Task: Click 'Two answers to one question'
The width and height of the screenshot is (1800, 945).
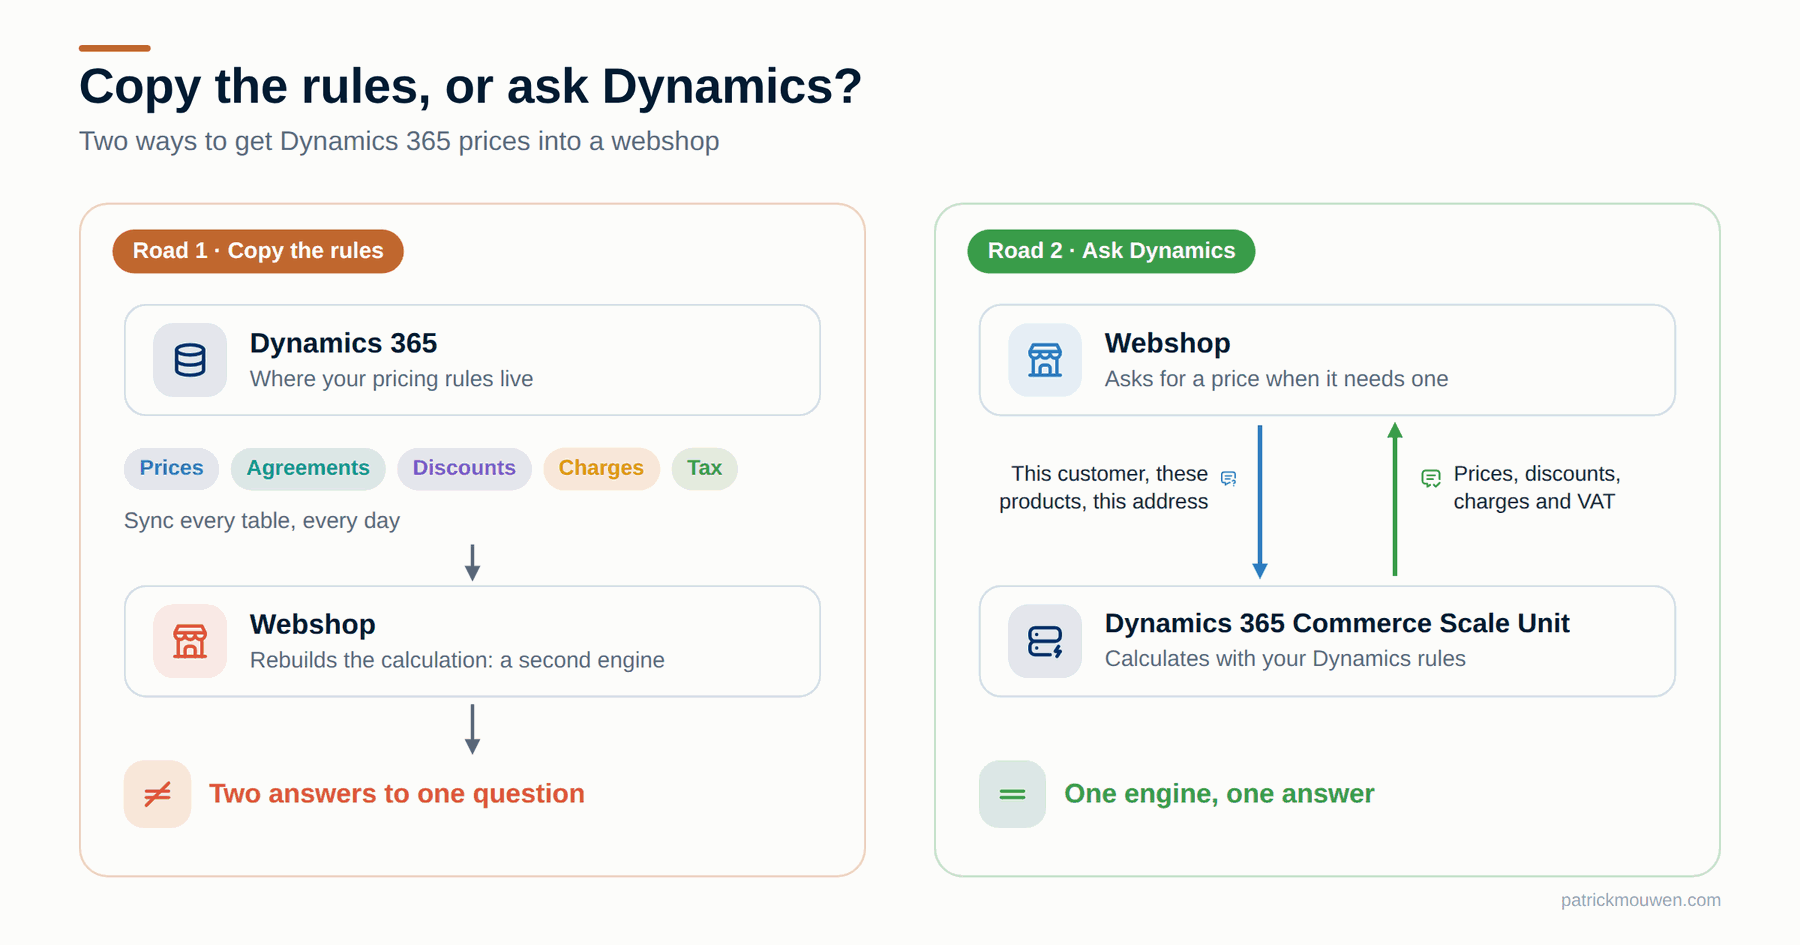Action: (397, 794)
